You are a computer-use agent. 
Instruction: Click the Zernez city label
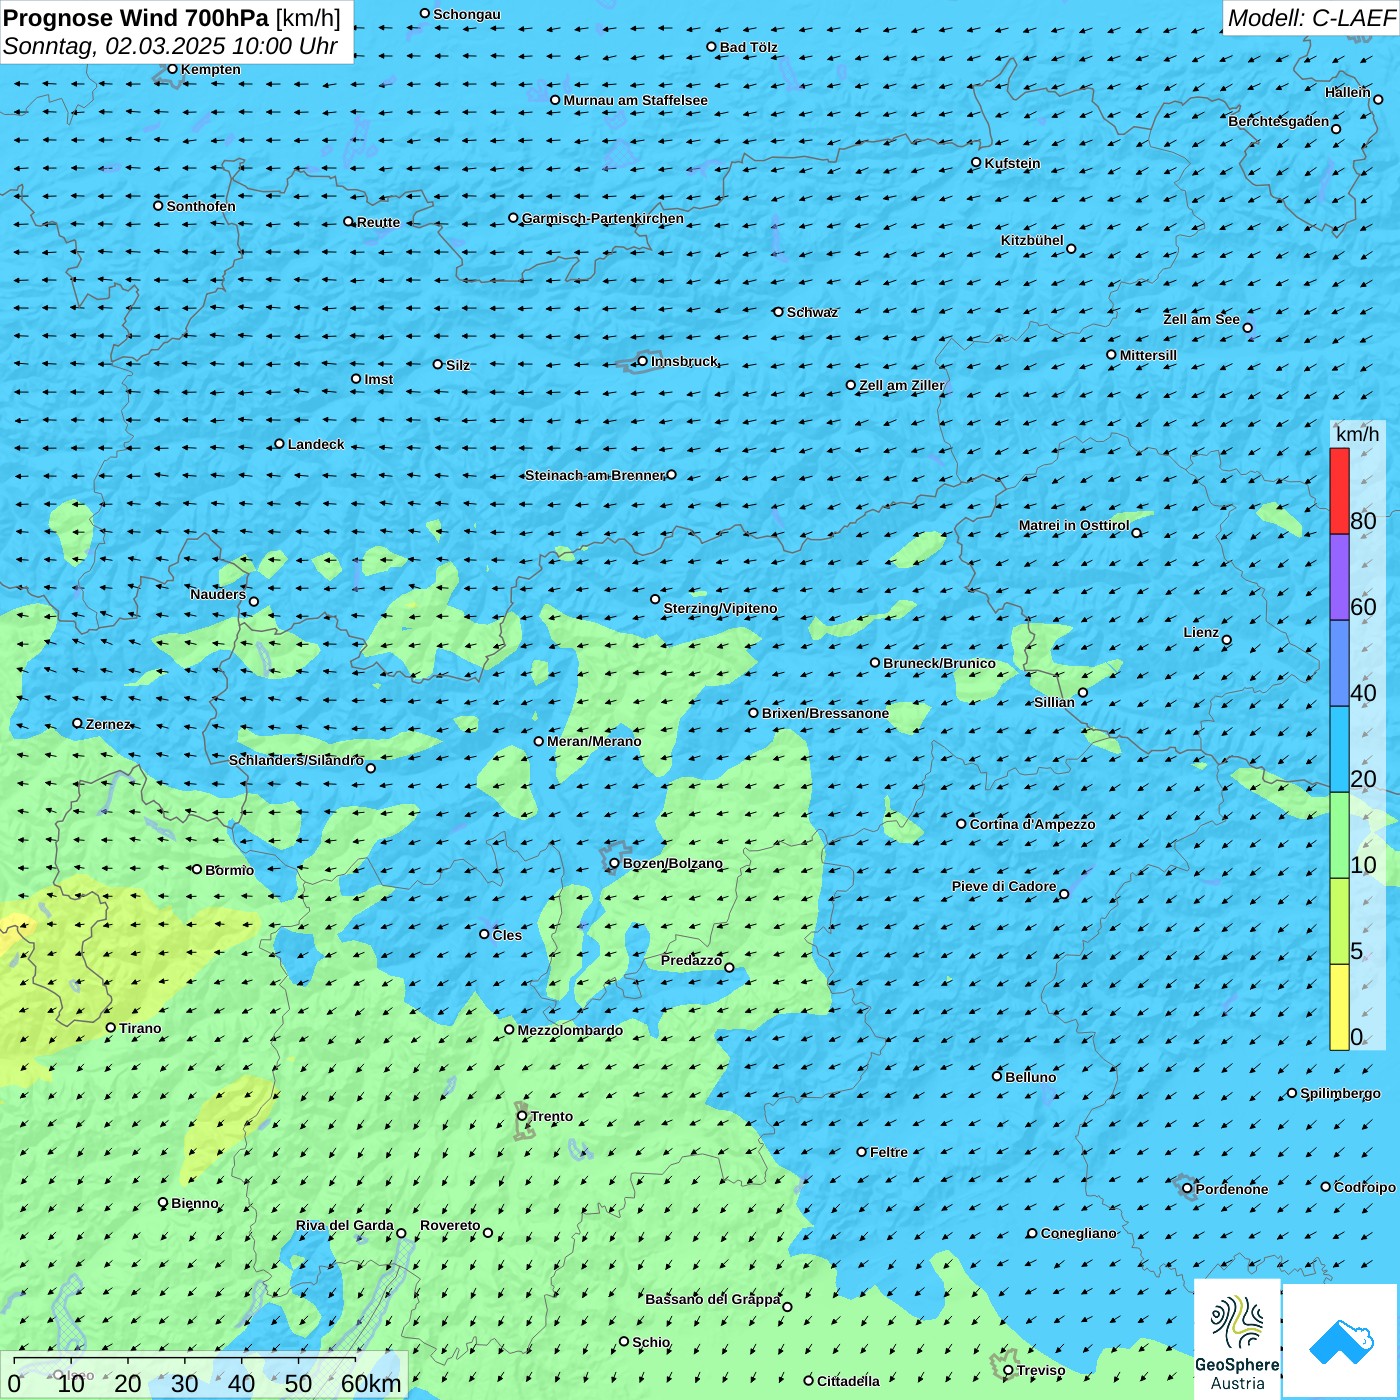point(108,724)
